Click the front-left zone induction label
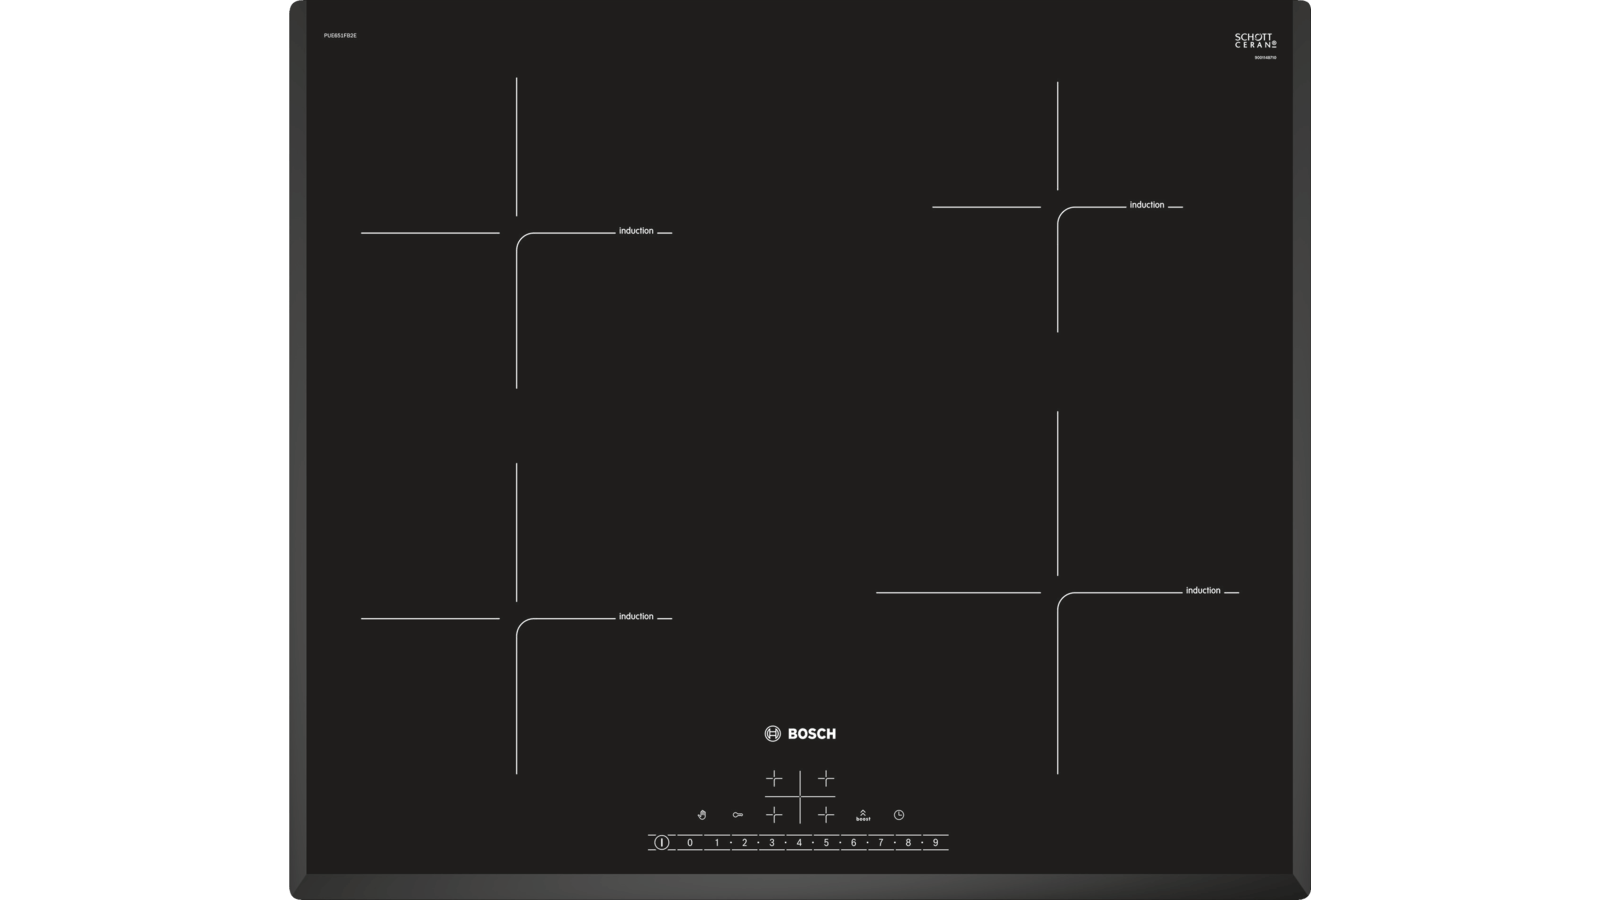Screen dimensions: 1600x900 [x=636, y=617]
